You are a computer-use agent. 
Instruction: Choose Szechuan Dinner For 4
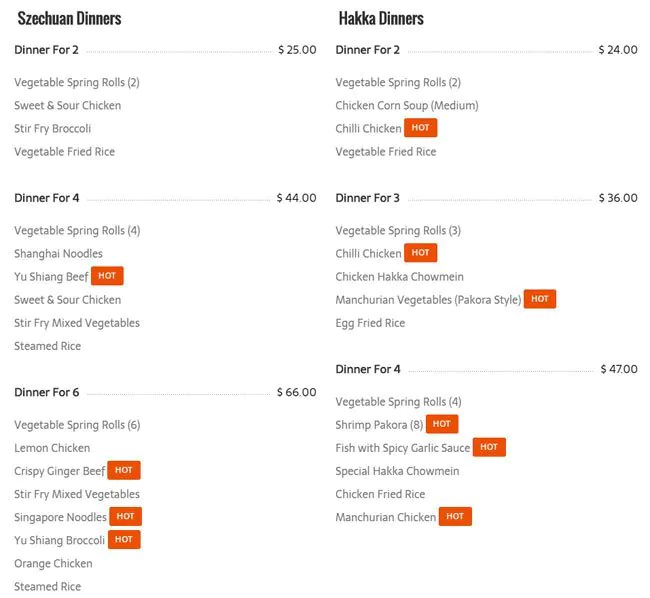pos(46,198)
